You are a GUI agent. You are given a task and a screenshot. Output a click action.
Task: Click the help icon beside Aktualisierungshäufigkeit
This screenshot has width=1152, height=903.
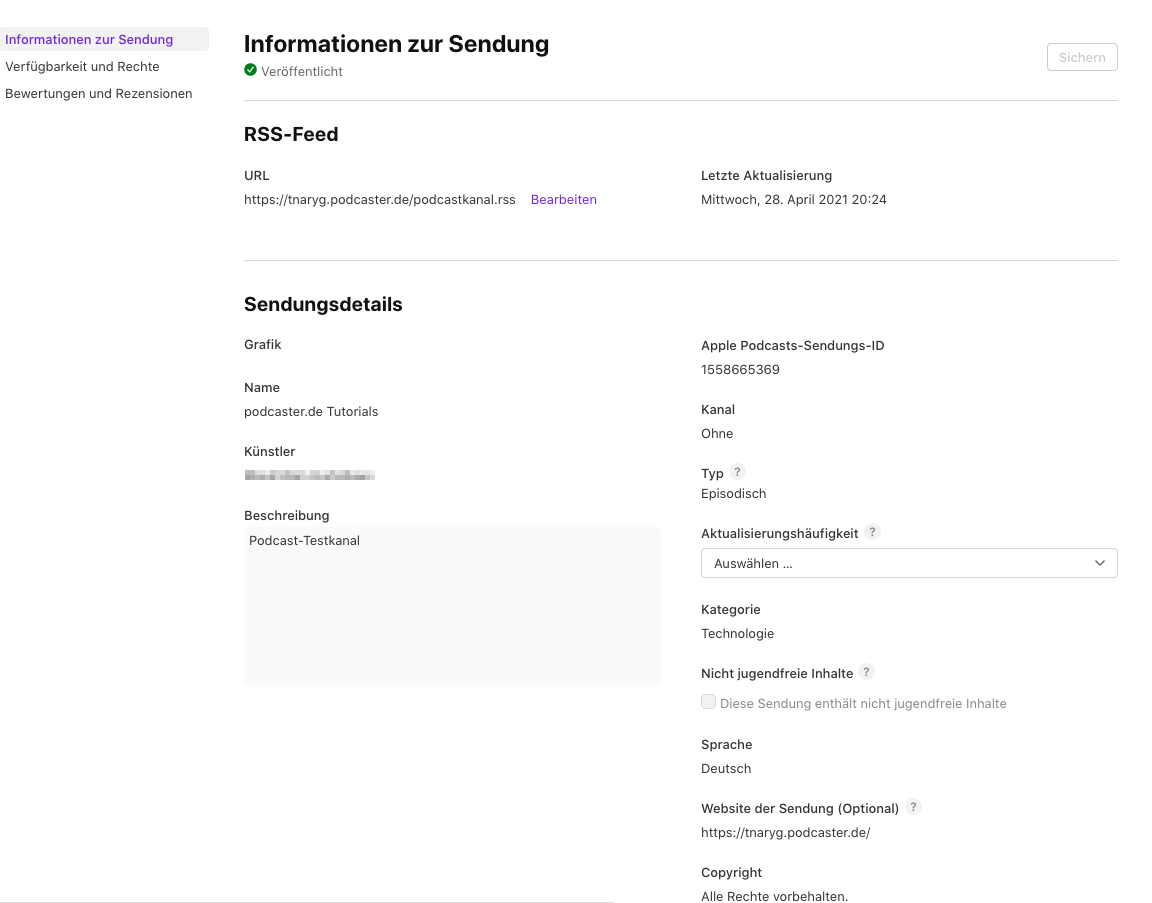point(872,532)
